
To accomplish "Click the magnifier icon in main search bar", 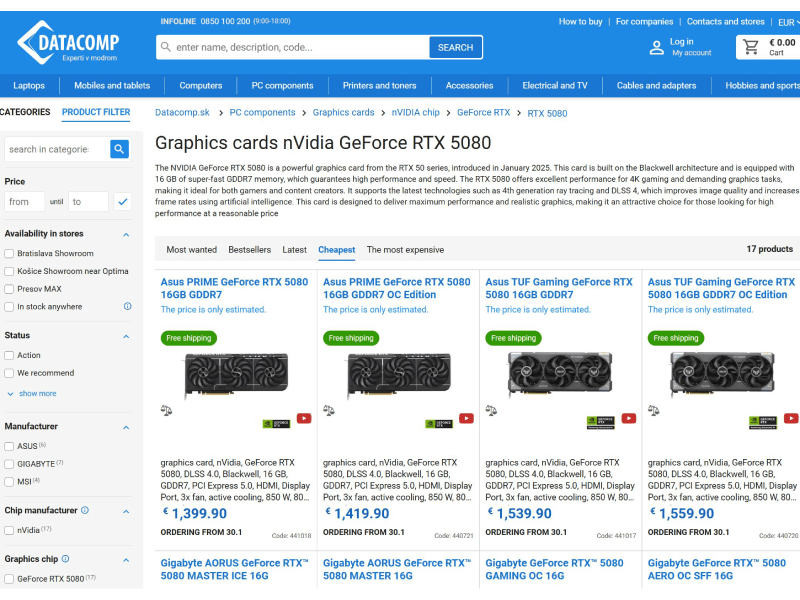I will tap(166, 47).
